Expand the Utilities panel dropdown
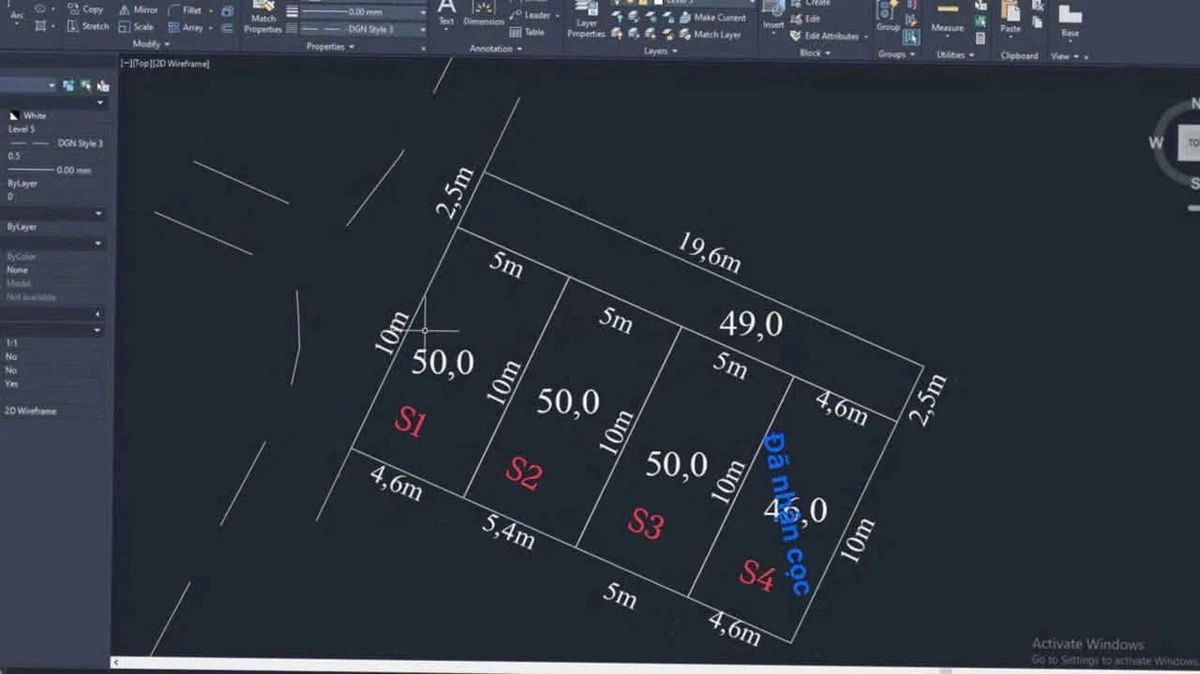 [955, 55]
